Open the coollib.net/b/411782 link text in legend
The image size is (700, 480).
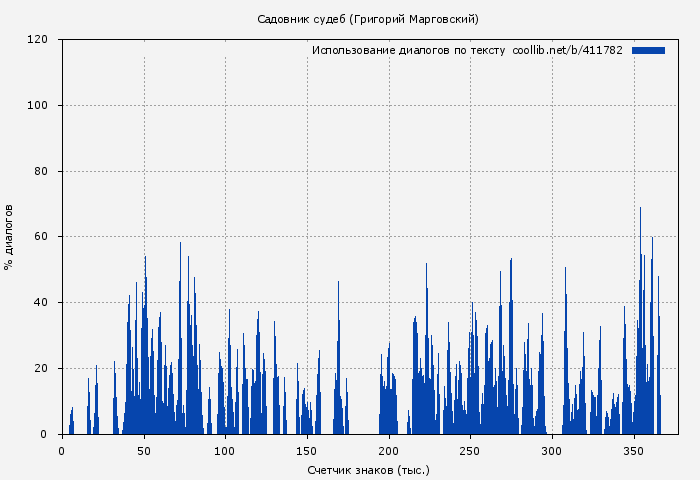tap(567, 50)
